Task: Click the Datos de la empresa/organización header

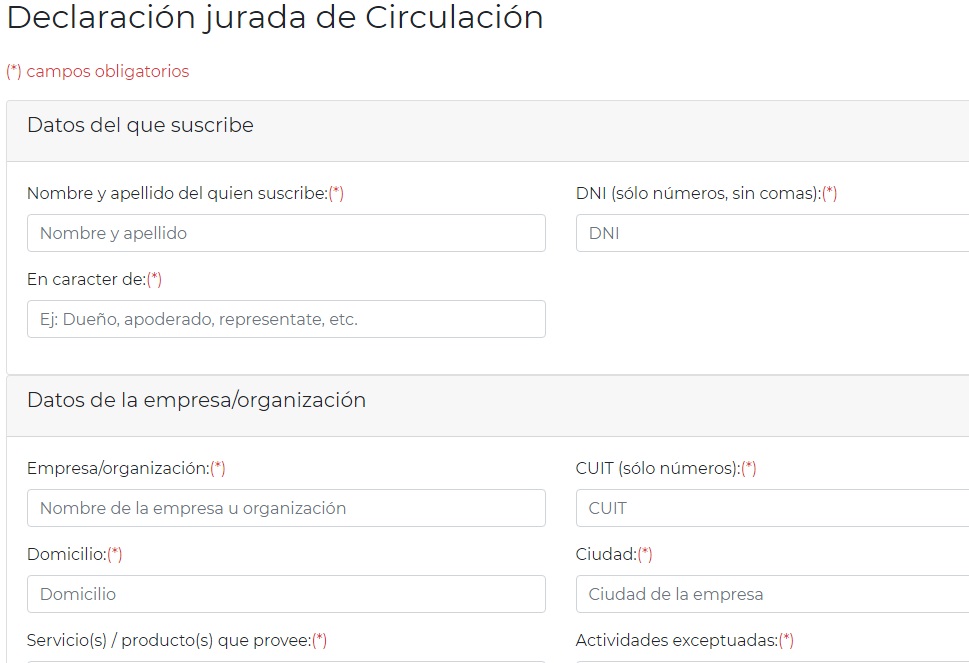Action: [x=197, y=400]
